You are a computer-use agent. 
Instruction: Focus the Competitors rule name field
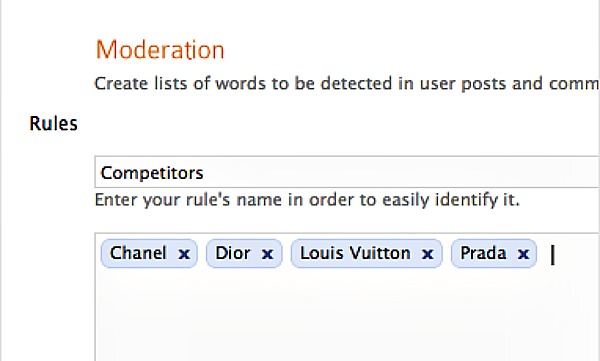pyautogui.click(x=347, y=172)
